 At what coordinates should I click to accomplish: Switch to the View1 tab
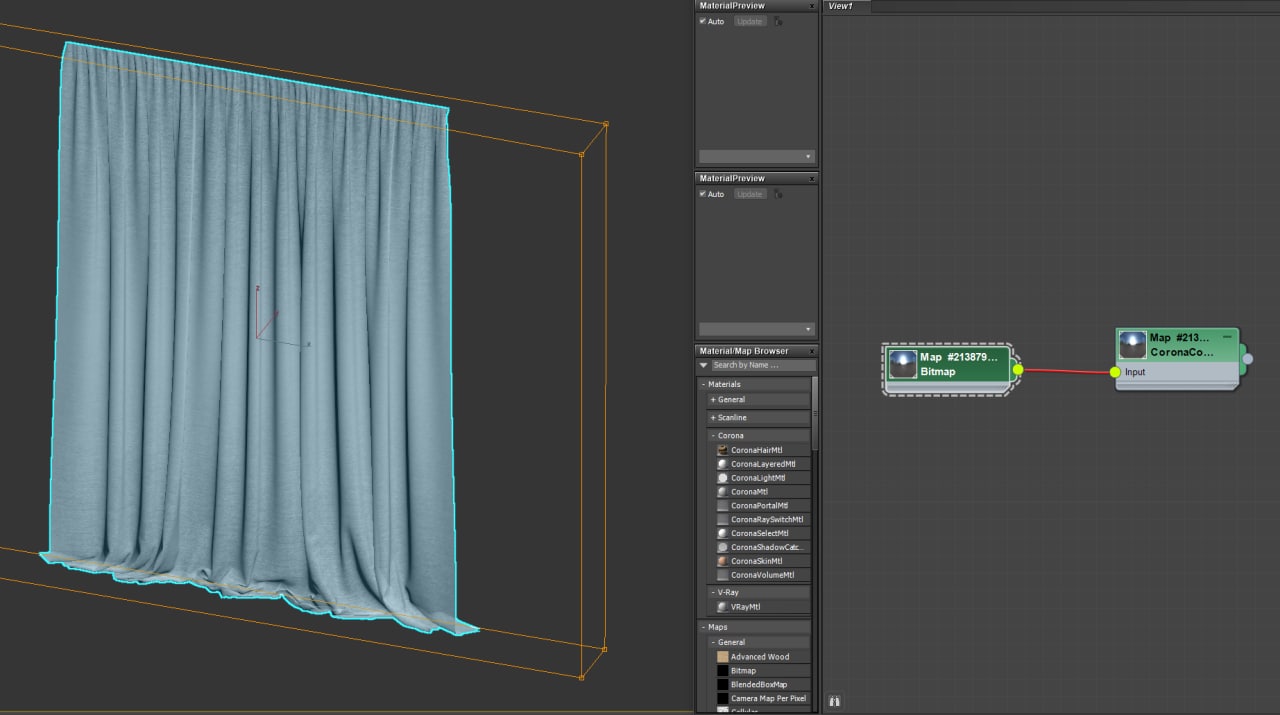(x=846, y=6)
